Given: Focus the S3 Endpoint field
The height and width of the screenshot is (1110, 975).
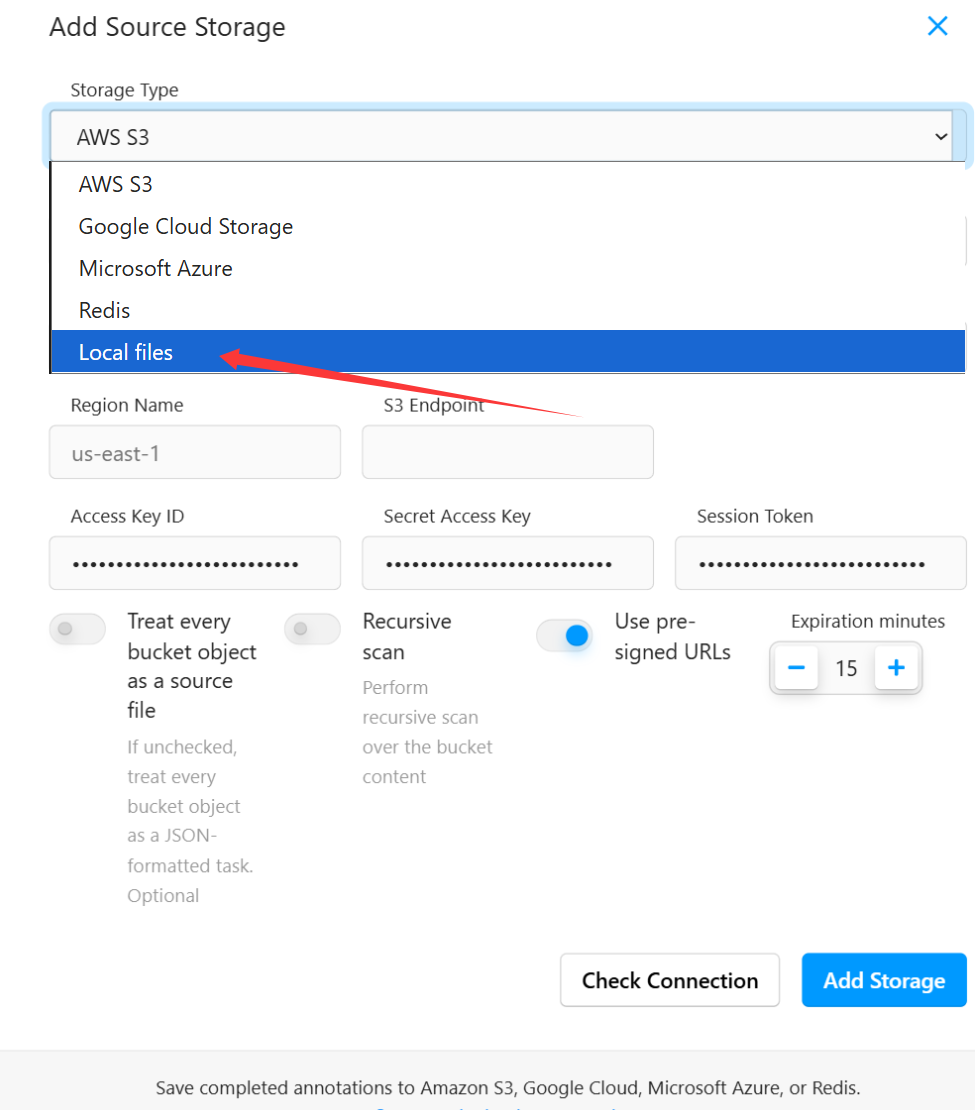Looking at the screenshot, I should pyautogui.click(x=508, y=452).
